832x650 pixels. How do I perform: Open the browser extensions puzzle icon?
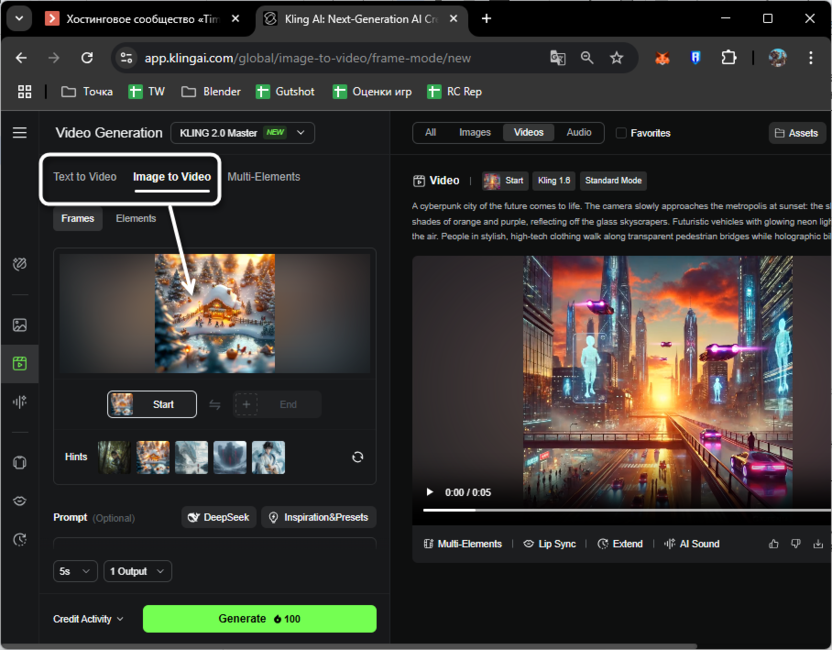[x=729, y=58]
